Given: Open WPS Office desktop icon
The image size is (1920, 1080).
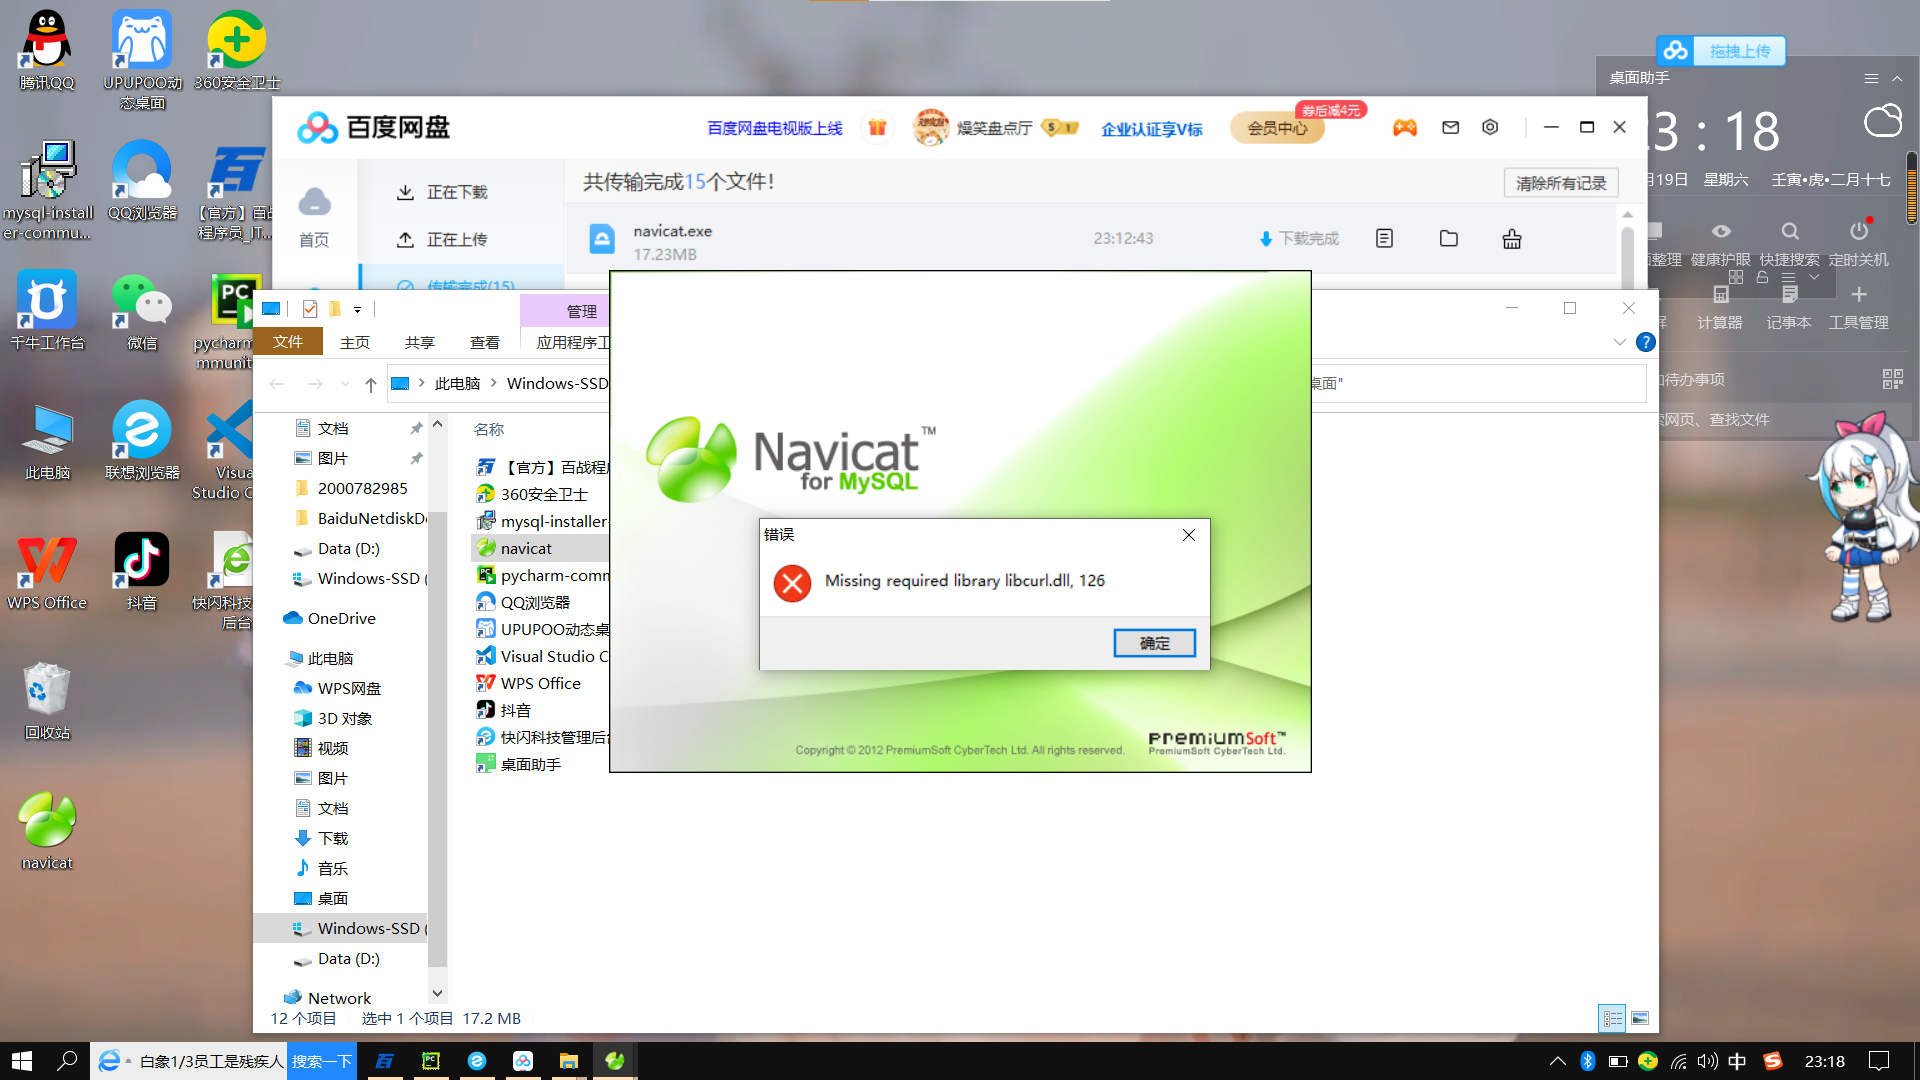Looking at the screenshot, I should click(47, 570).
